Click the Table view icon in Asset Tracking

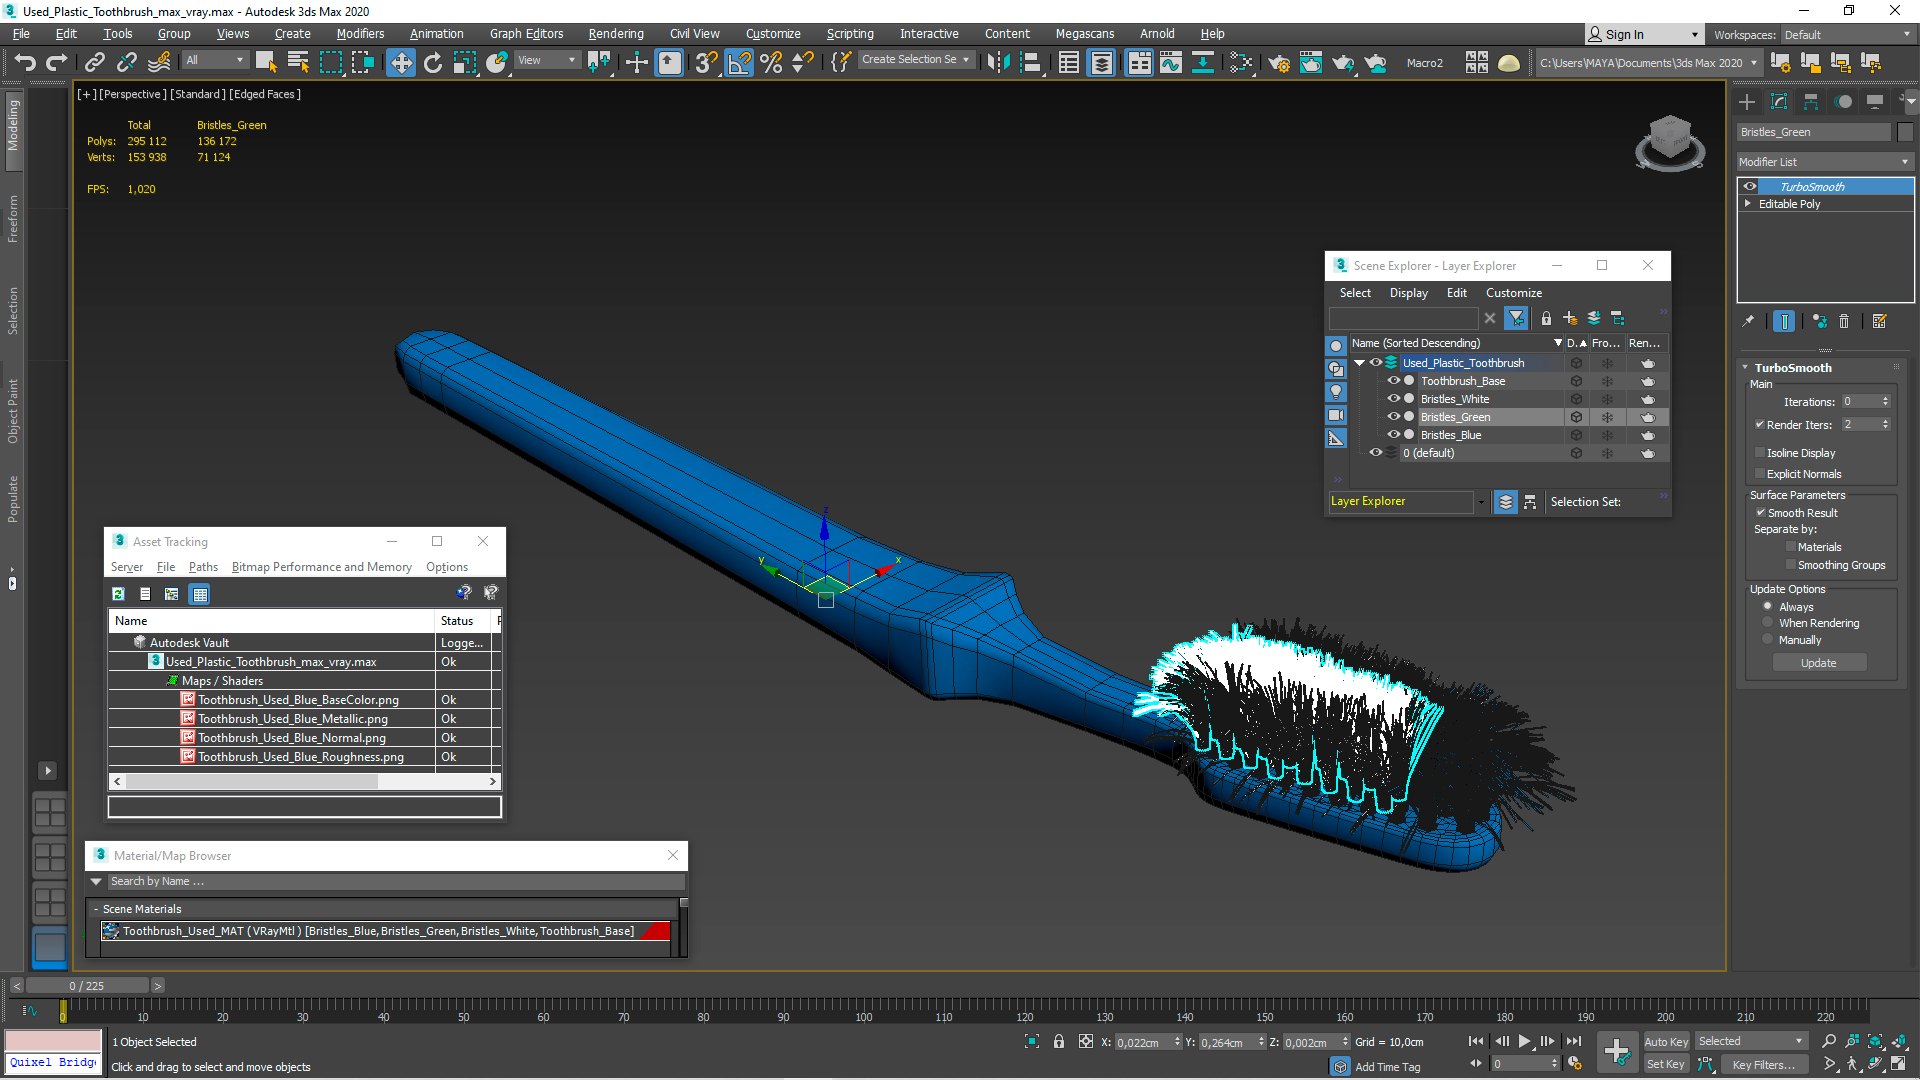200,594
